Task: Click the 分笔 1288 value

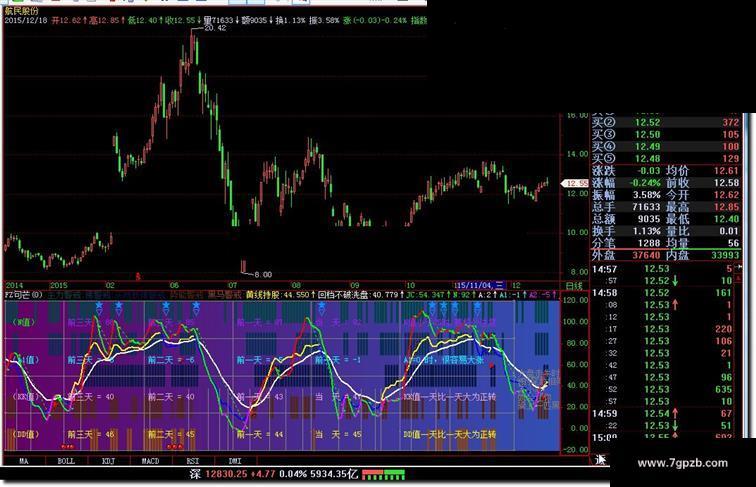Action: (649, 243)
